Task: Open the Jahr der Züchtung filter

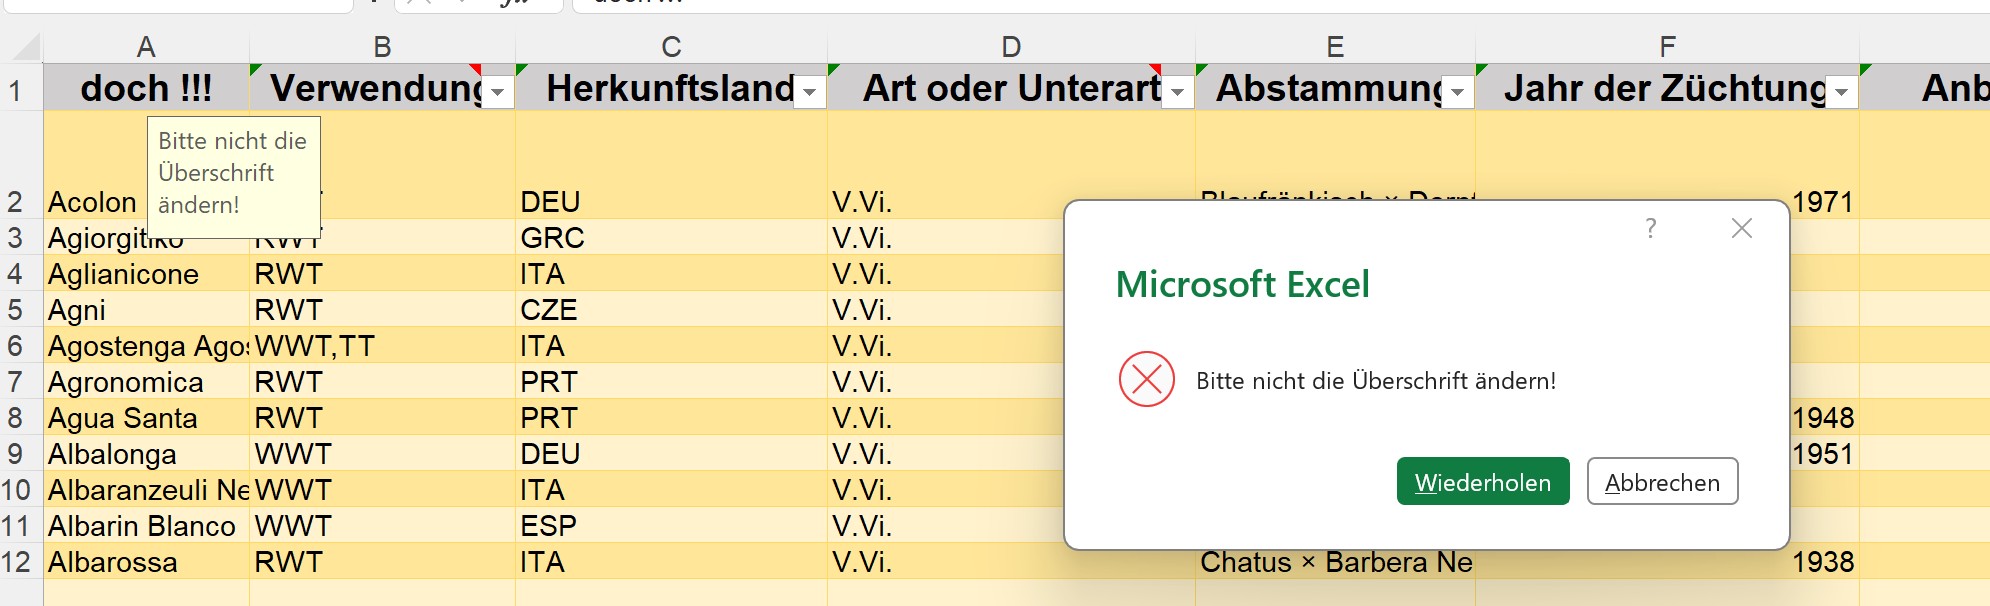Action: coord(1841,92)
